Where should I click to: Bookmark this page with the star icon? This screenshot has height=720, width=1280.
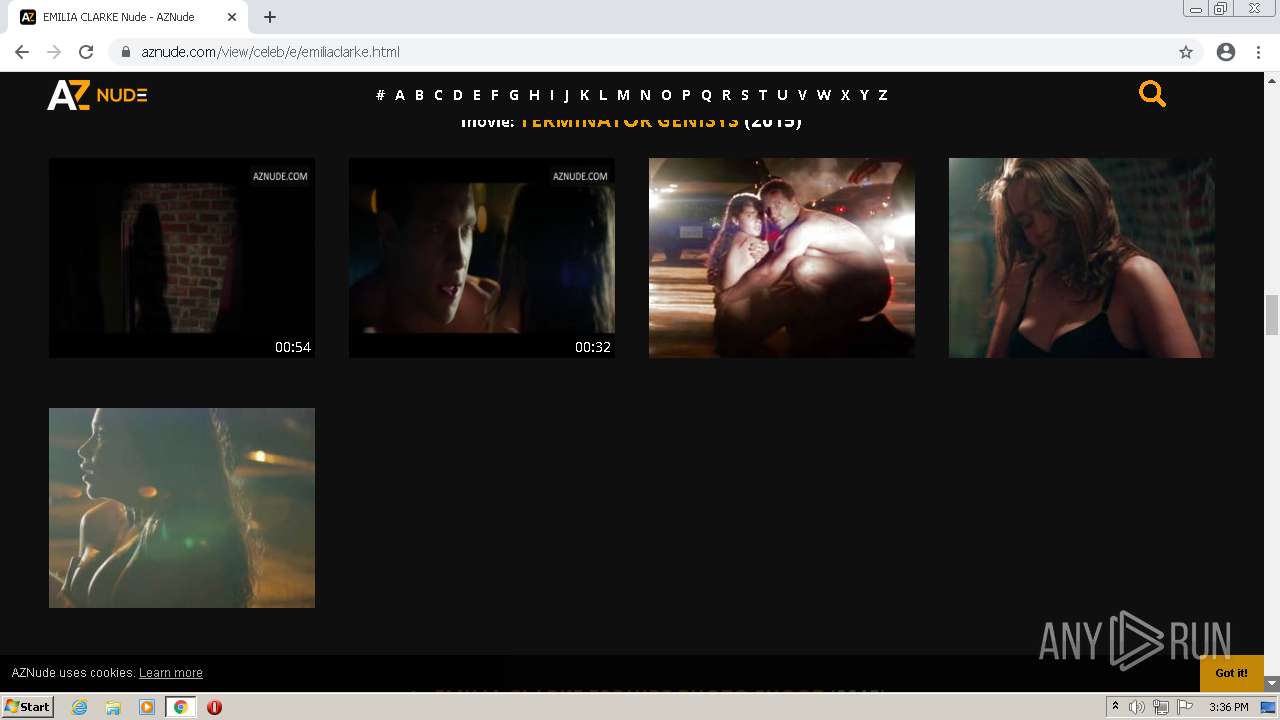1186,52
